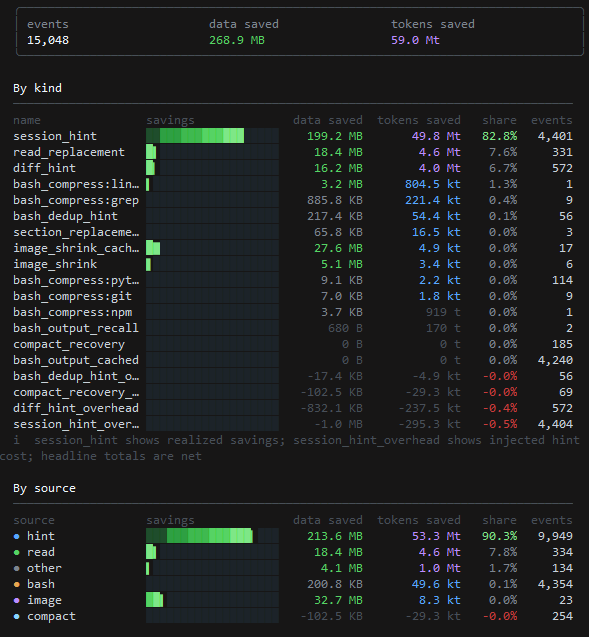Image resolution: width=589 pixels, height=637 pixels.
Task: Select the tokens saved total 59.0 Mt
Action: 415,40
